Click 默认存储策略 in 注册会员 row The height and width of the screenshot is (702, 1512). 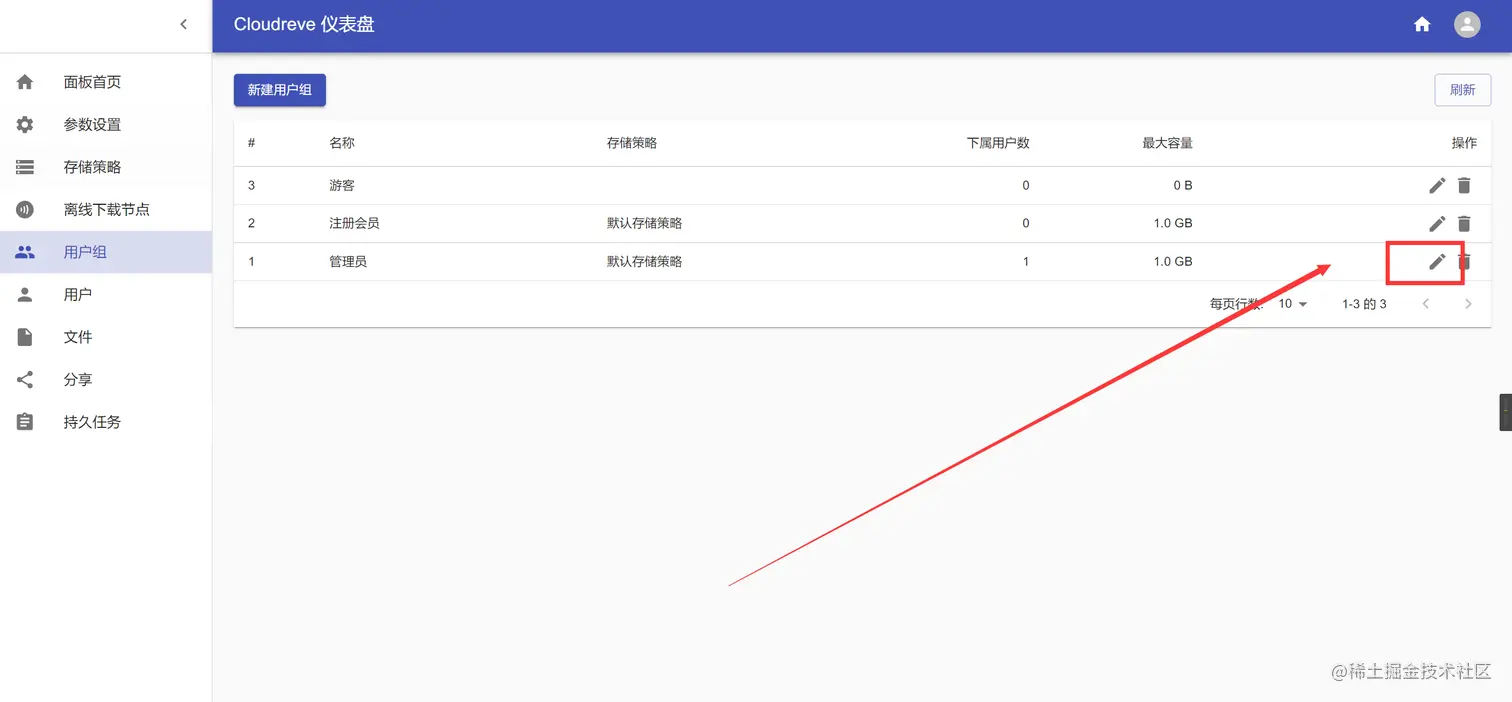(x=645, y=223)
